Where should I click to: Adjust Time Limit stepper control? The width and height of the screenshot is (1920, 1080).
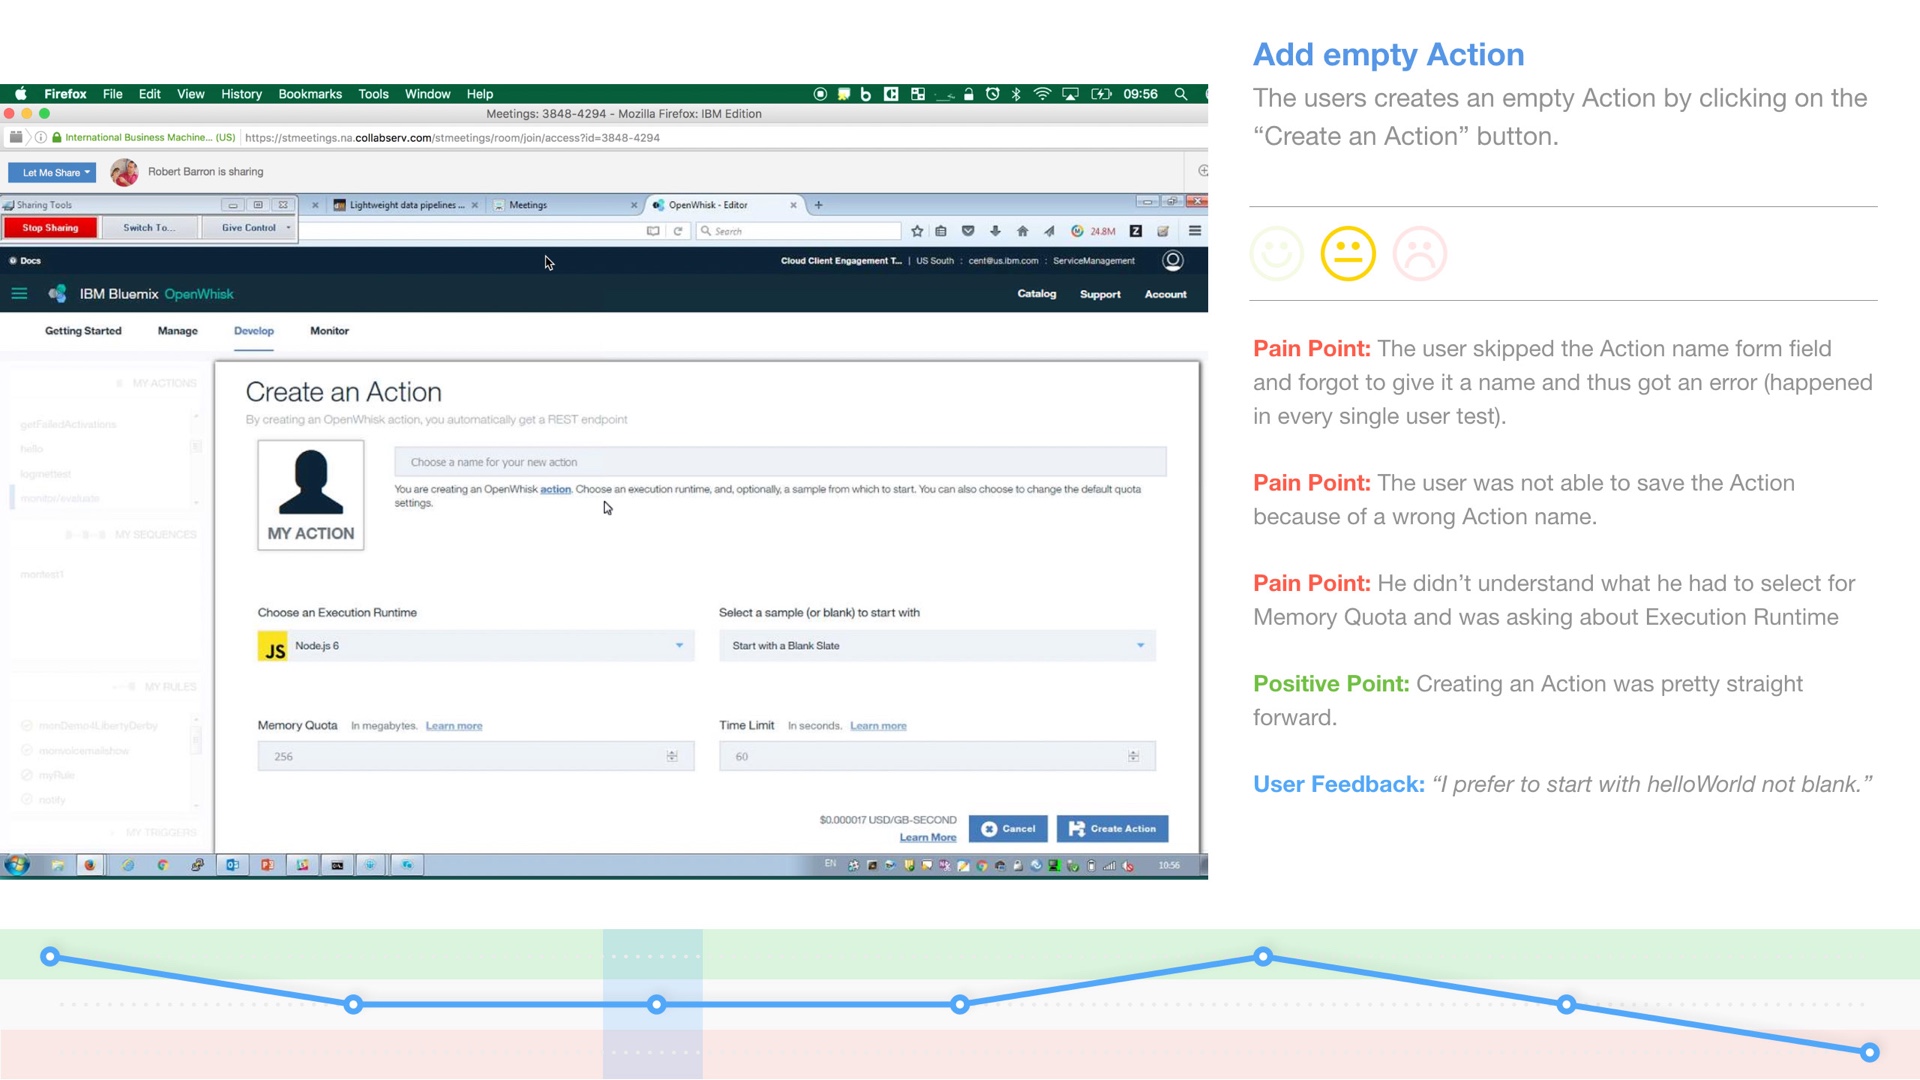pos(1133,757)
